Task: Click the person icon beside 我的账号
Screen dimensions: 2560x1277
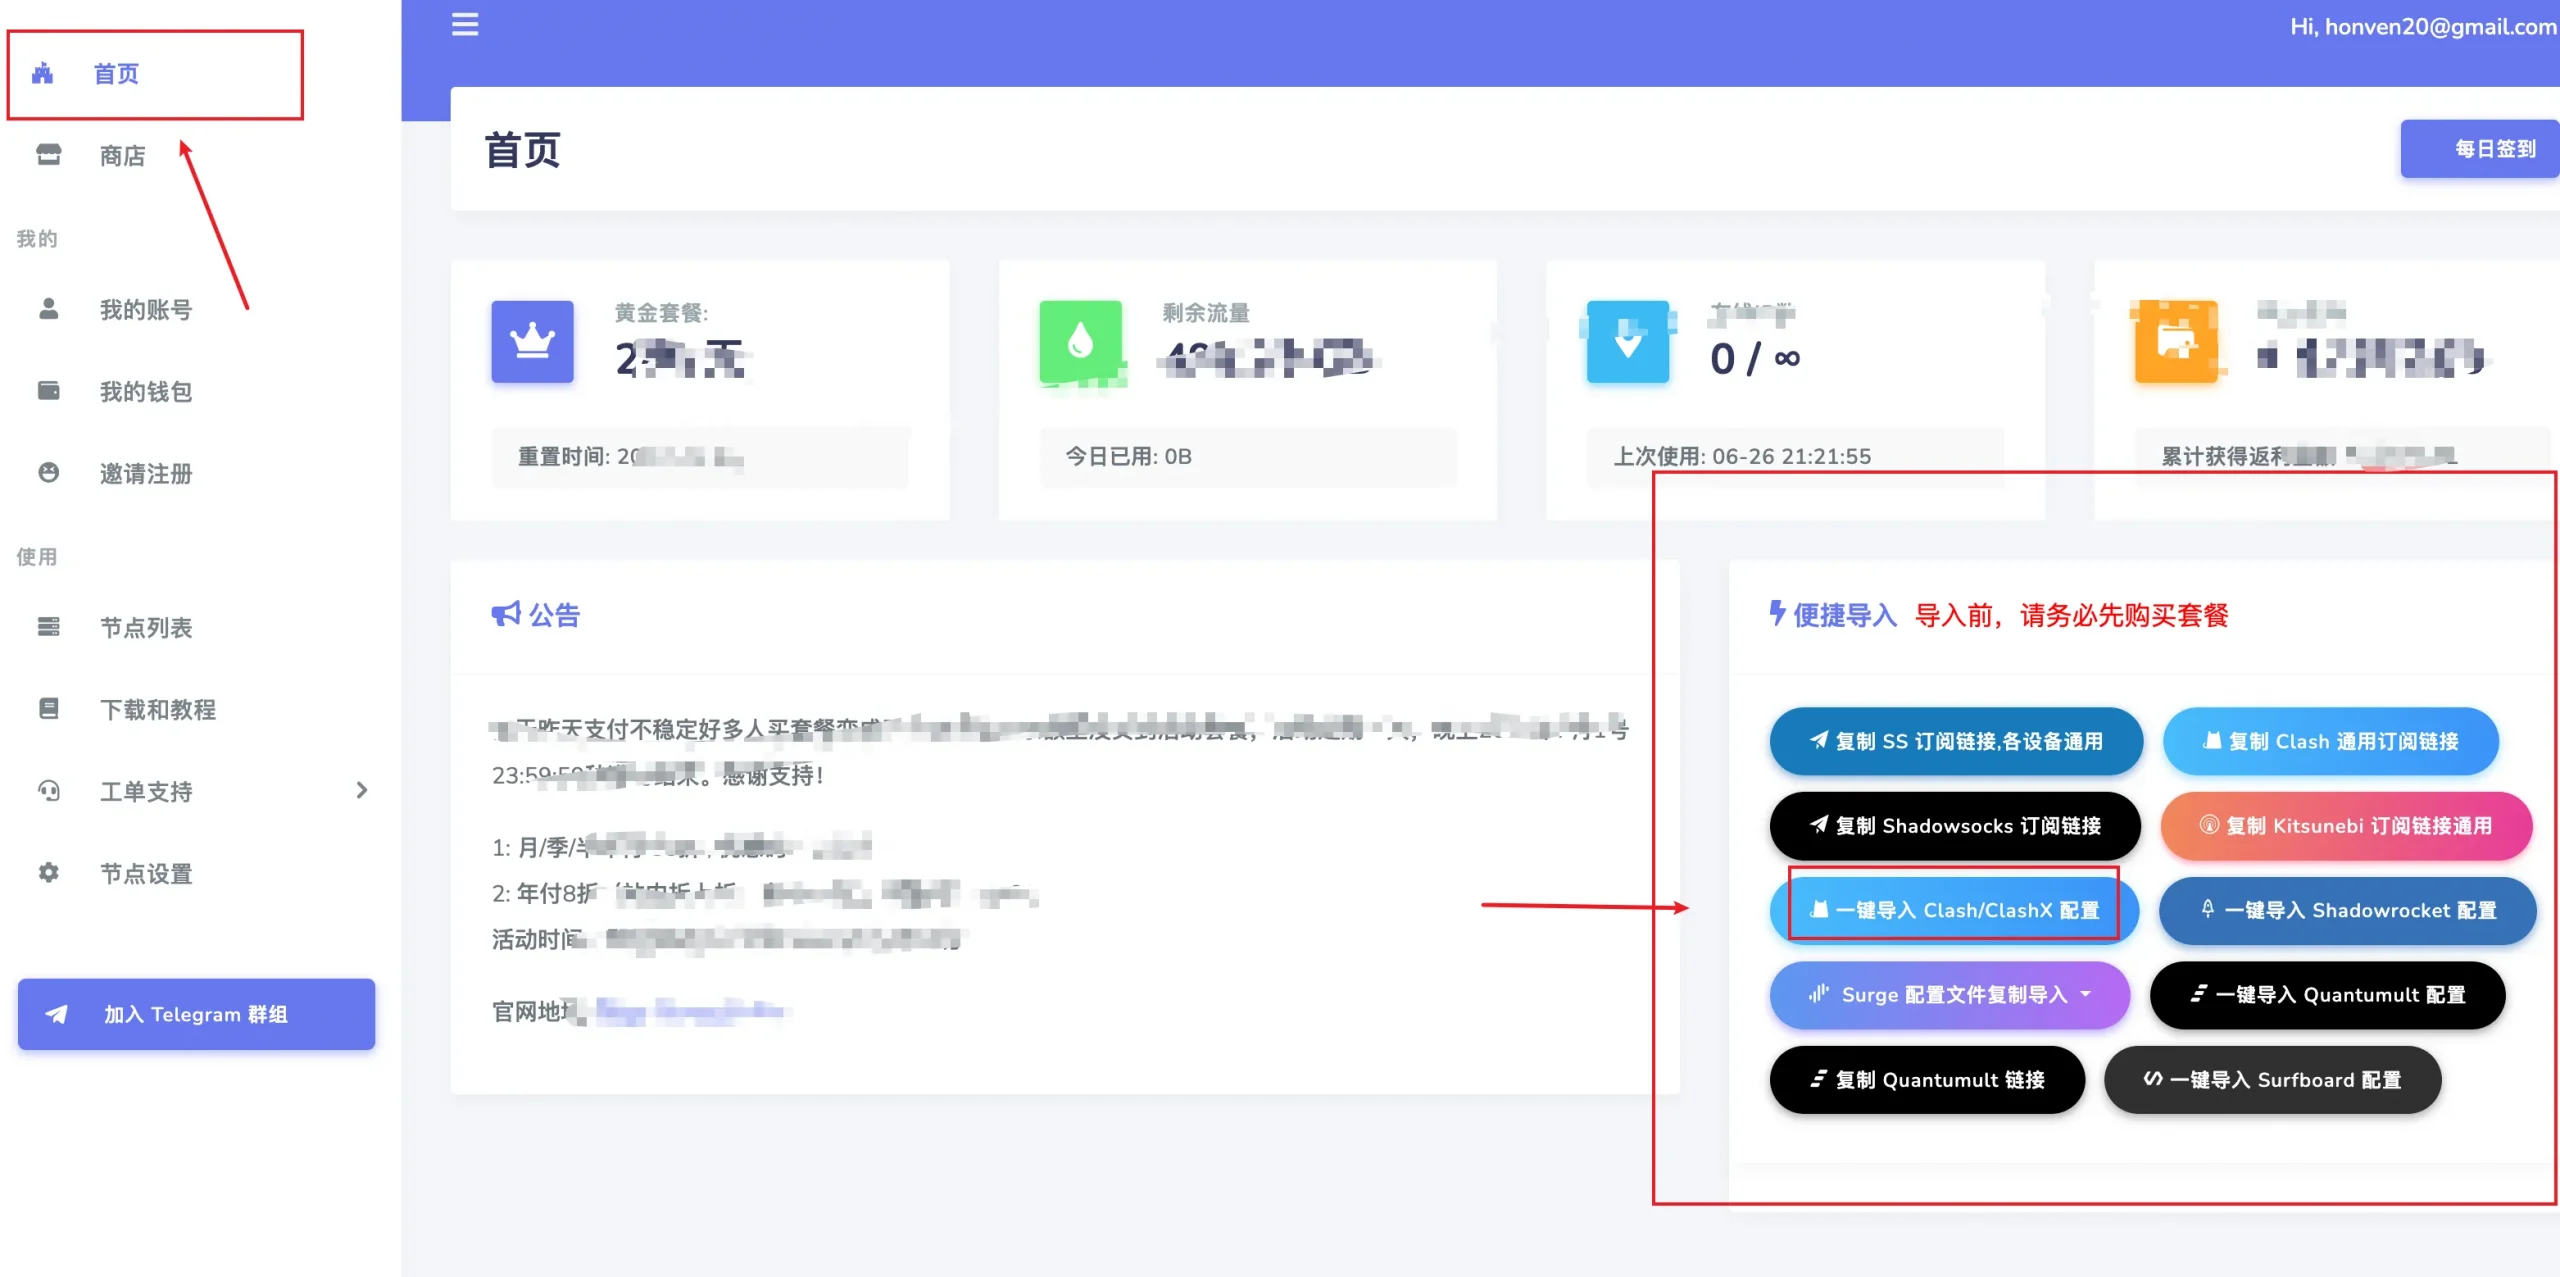Action: (48, 309)
